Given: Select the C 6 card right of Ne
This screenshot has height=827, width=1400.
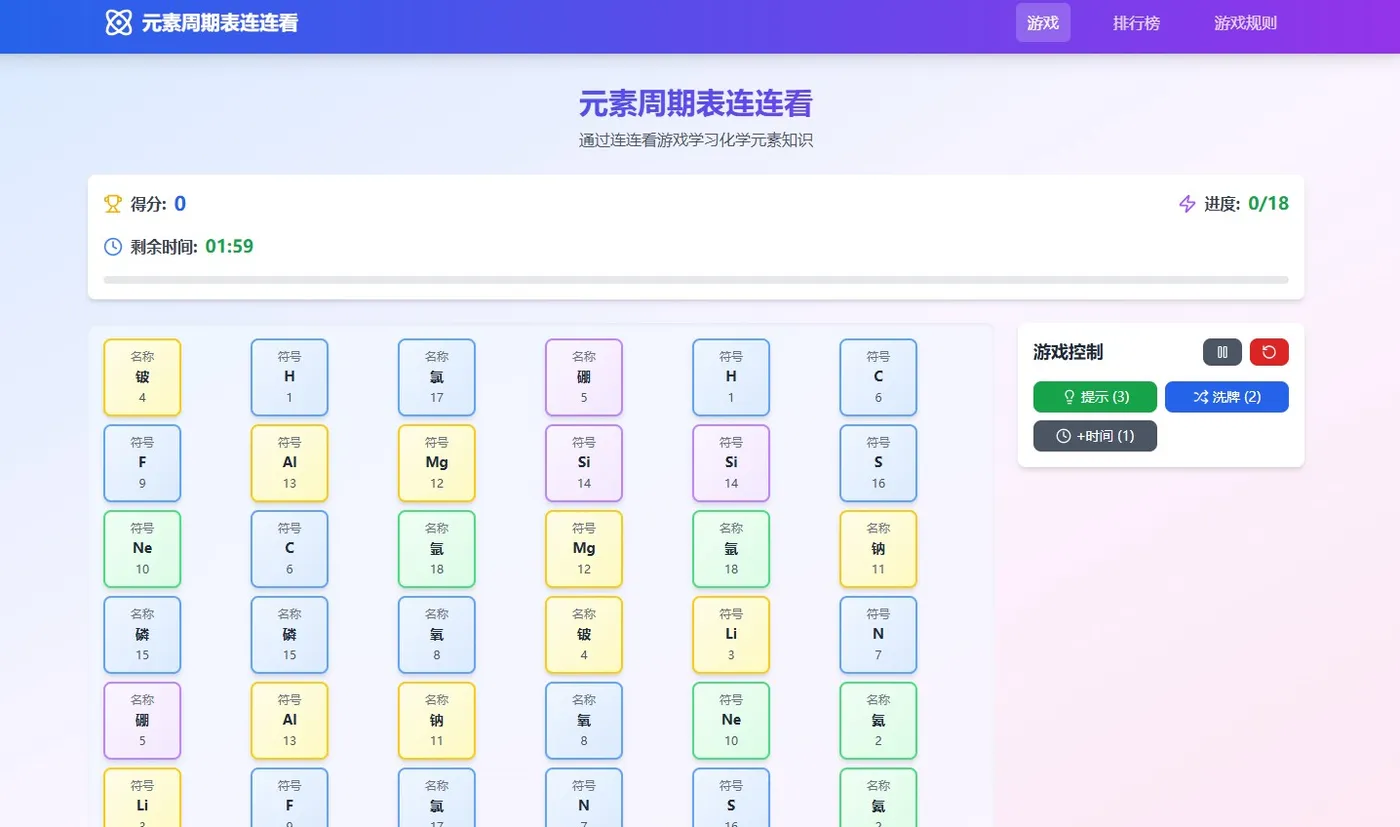Looking at the screenshot, I should pyautogui.click(x=290, y=549).
